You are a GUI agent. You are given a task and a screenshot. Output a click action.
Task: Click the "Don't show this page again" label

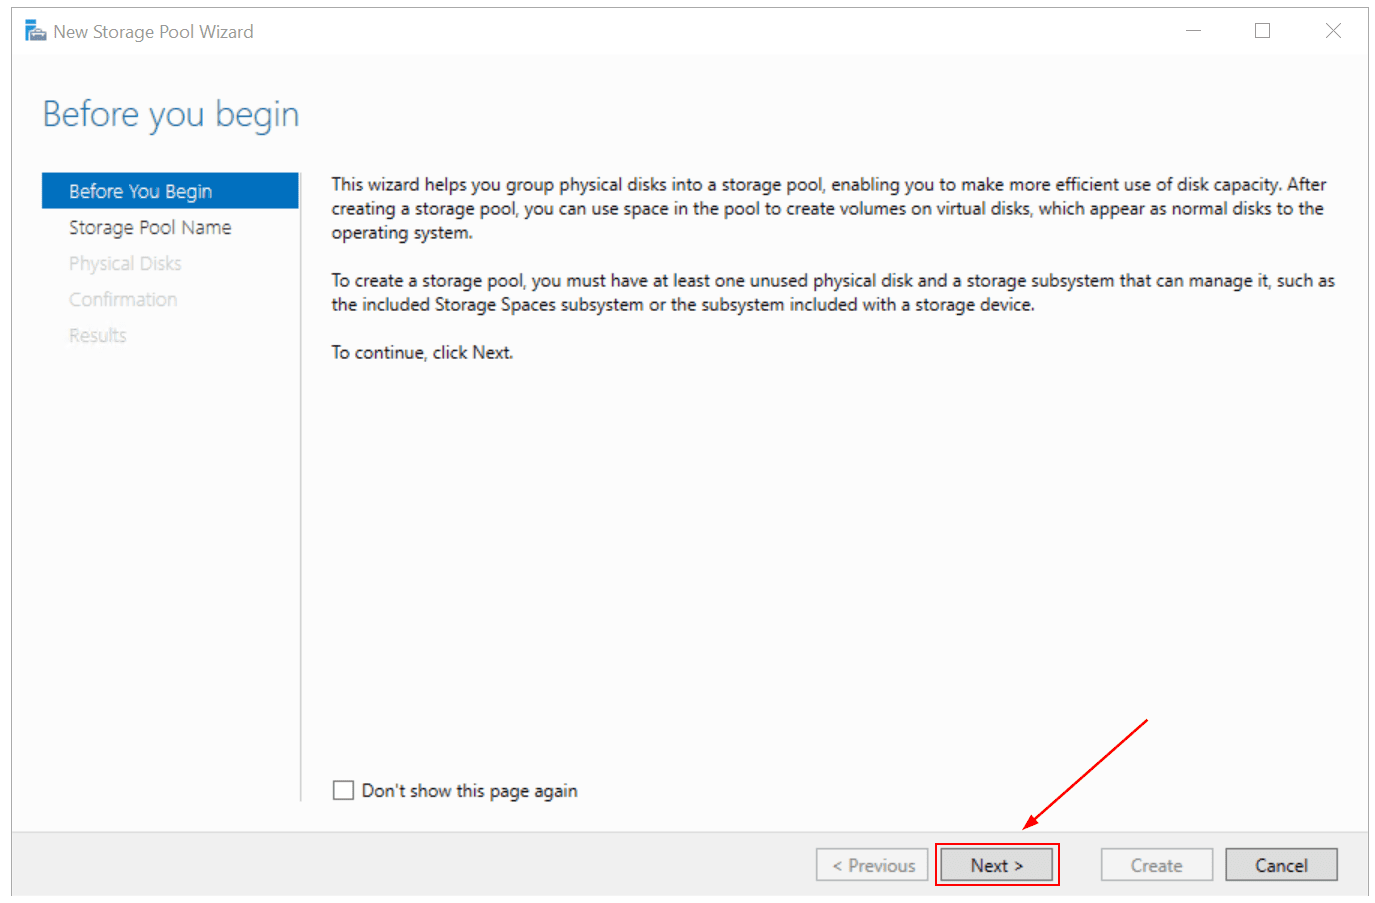click(x=469, y=791)
